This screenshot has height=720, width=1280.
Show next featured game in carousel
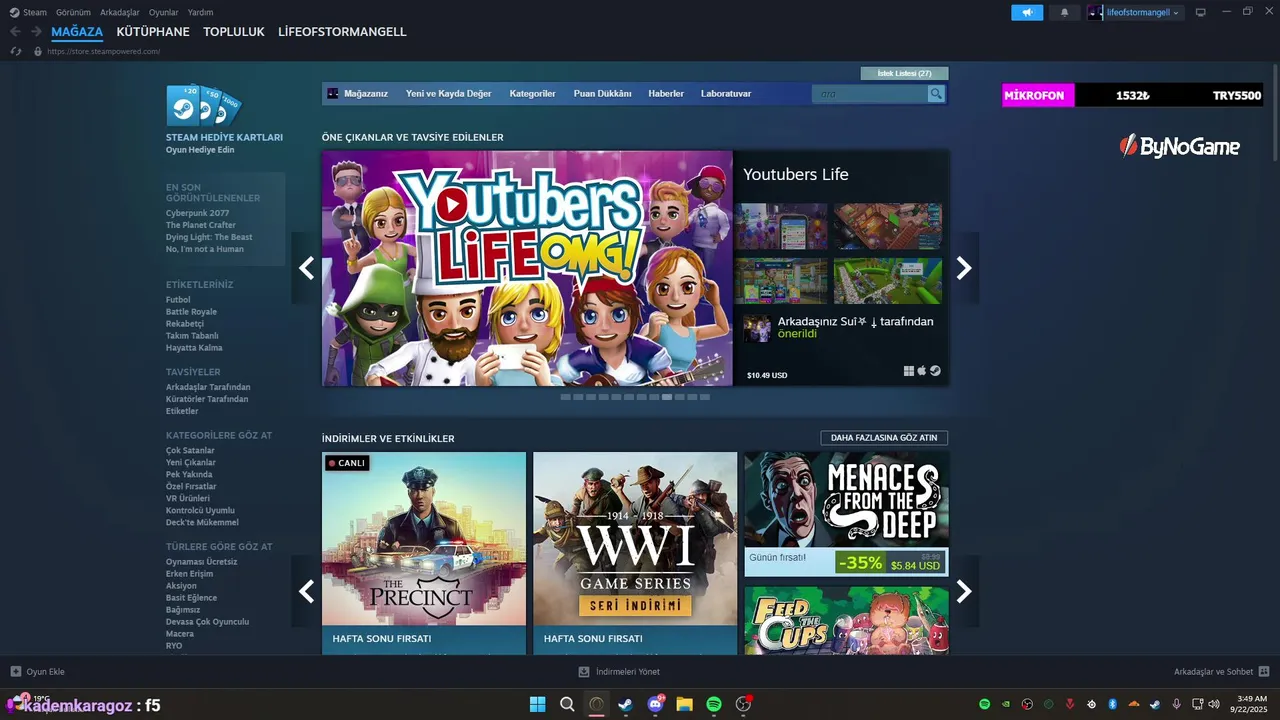964,268
